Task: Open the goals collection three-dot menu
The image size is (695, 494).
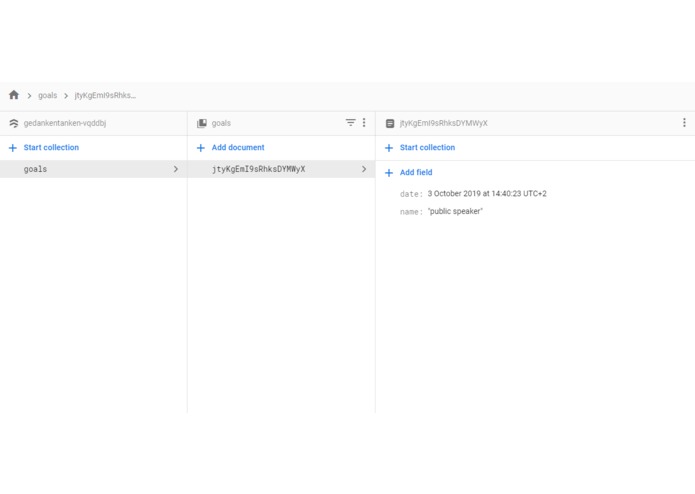Action: click(x=364, y=122)
